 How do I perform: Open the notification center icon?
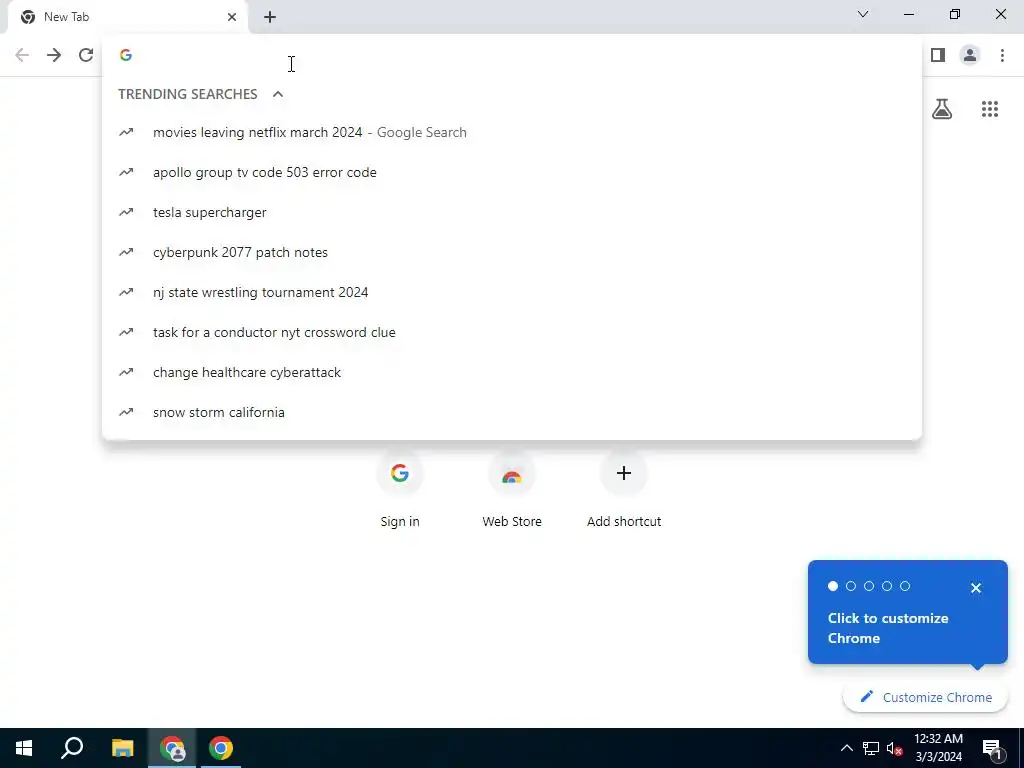tap(992, 749)
